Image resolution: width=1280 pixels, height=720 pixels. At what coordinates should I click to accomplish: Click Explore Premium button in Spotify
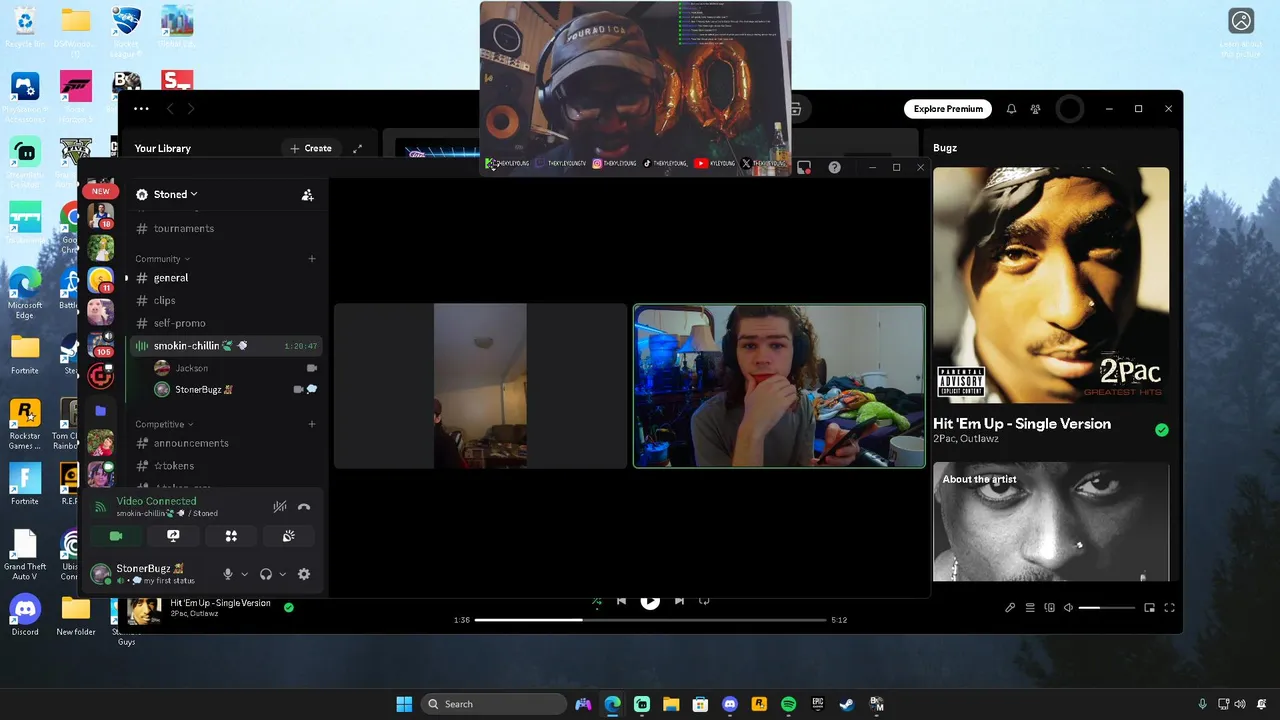pyautogui.click(x=948, y=109)
